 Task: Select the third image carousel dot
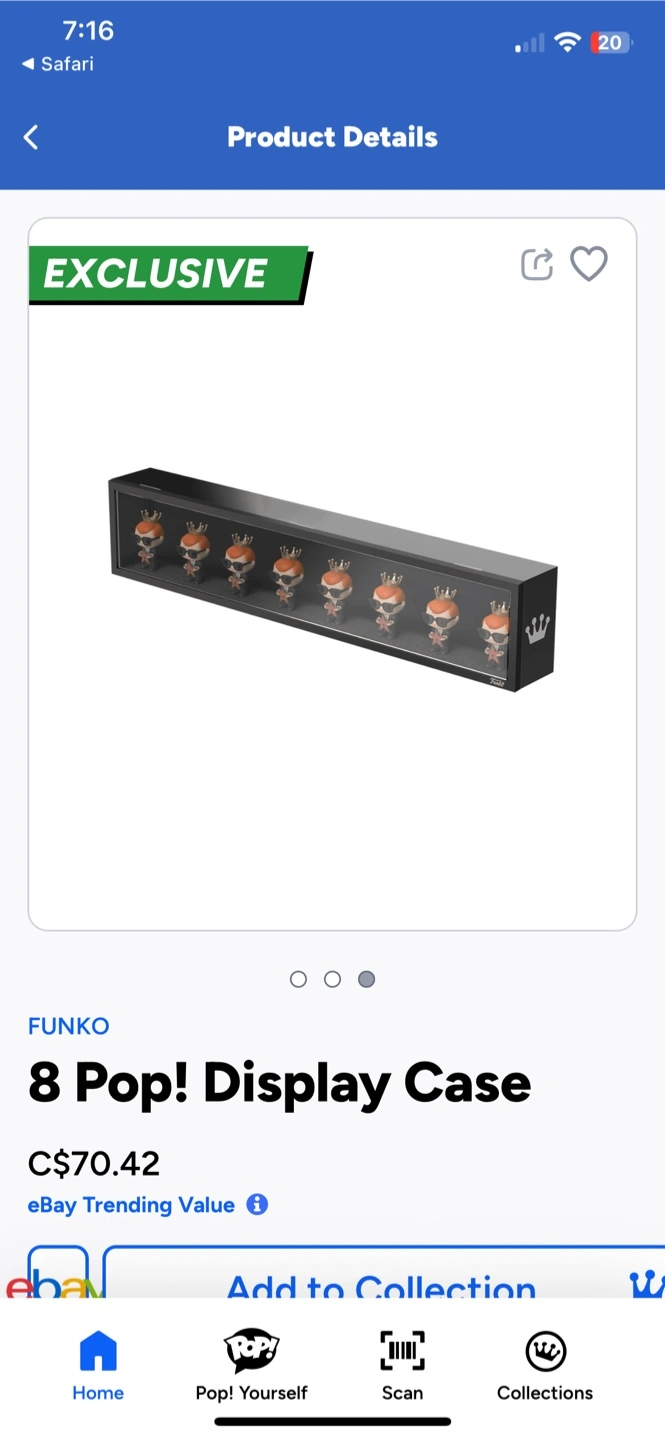coord(367,979)
